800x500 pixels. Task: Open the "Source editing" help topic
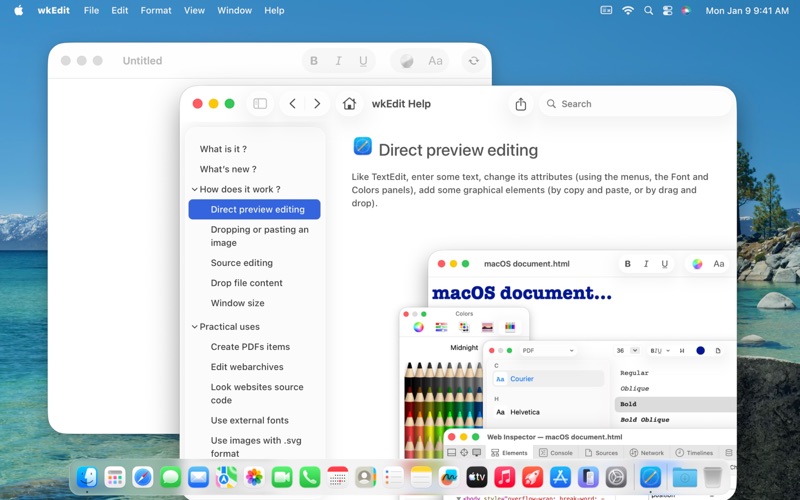point(242,263)
